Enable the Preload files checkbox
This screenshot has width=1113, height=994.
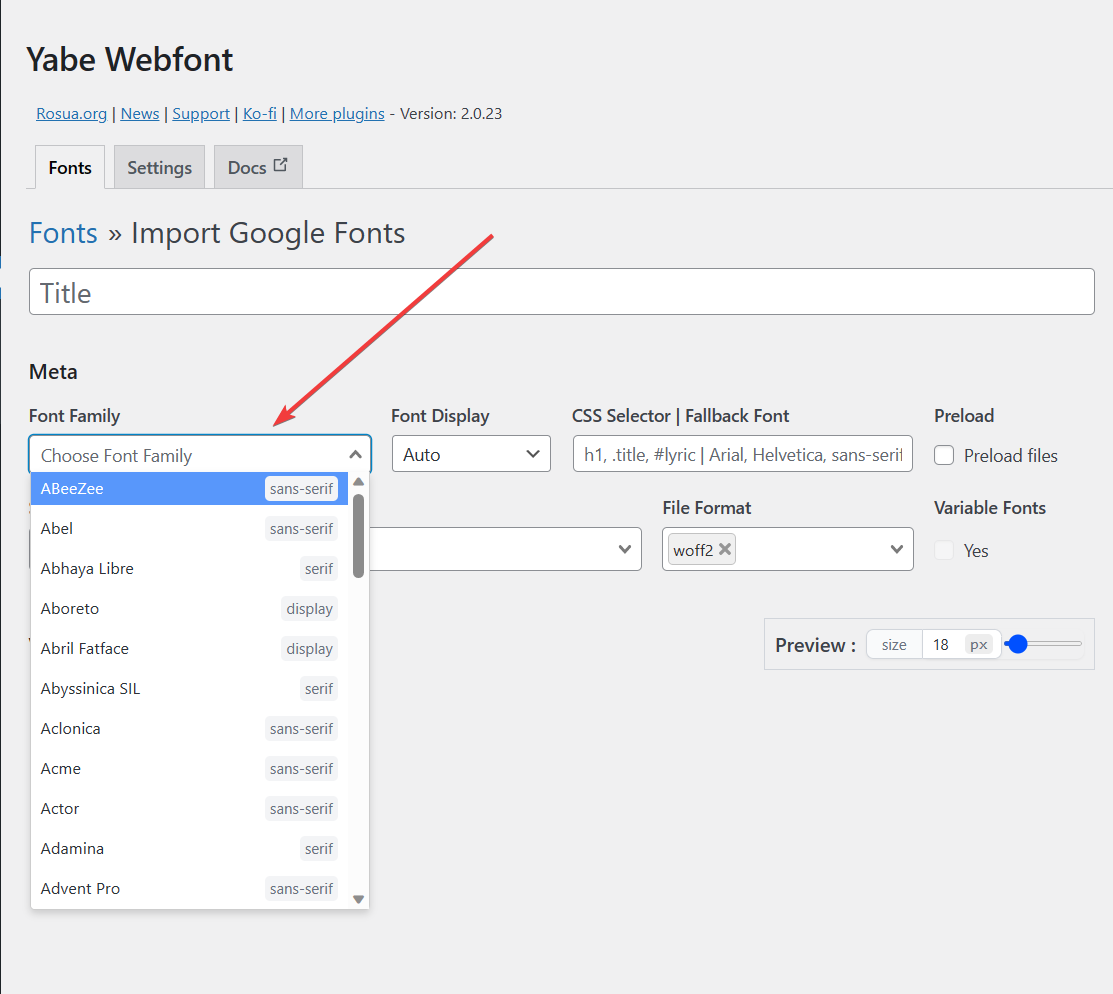[944, 455]
